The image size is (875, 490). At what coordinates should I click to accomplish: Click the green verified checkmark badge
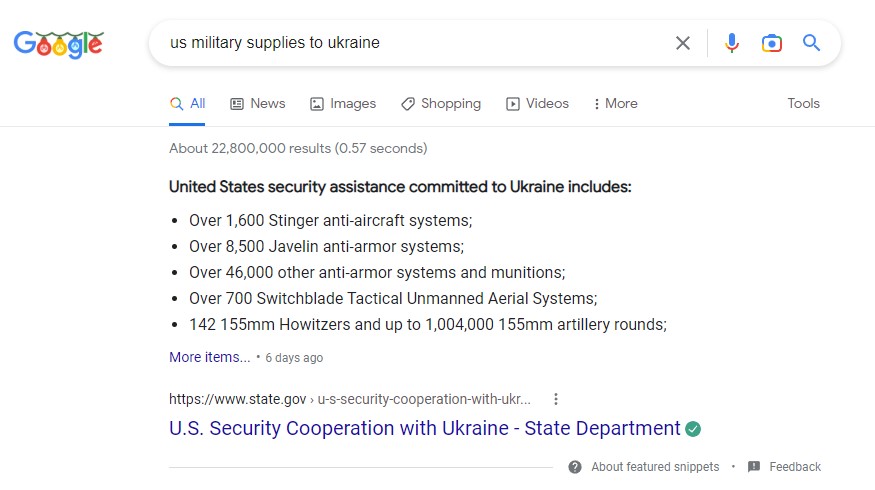pos(693,429)
